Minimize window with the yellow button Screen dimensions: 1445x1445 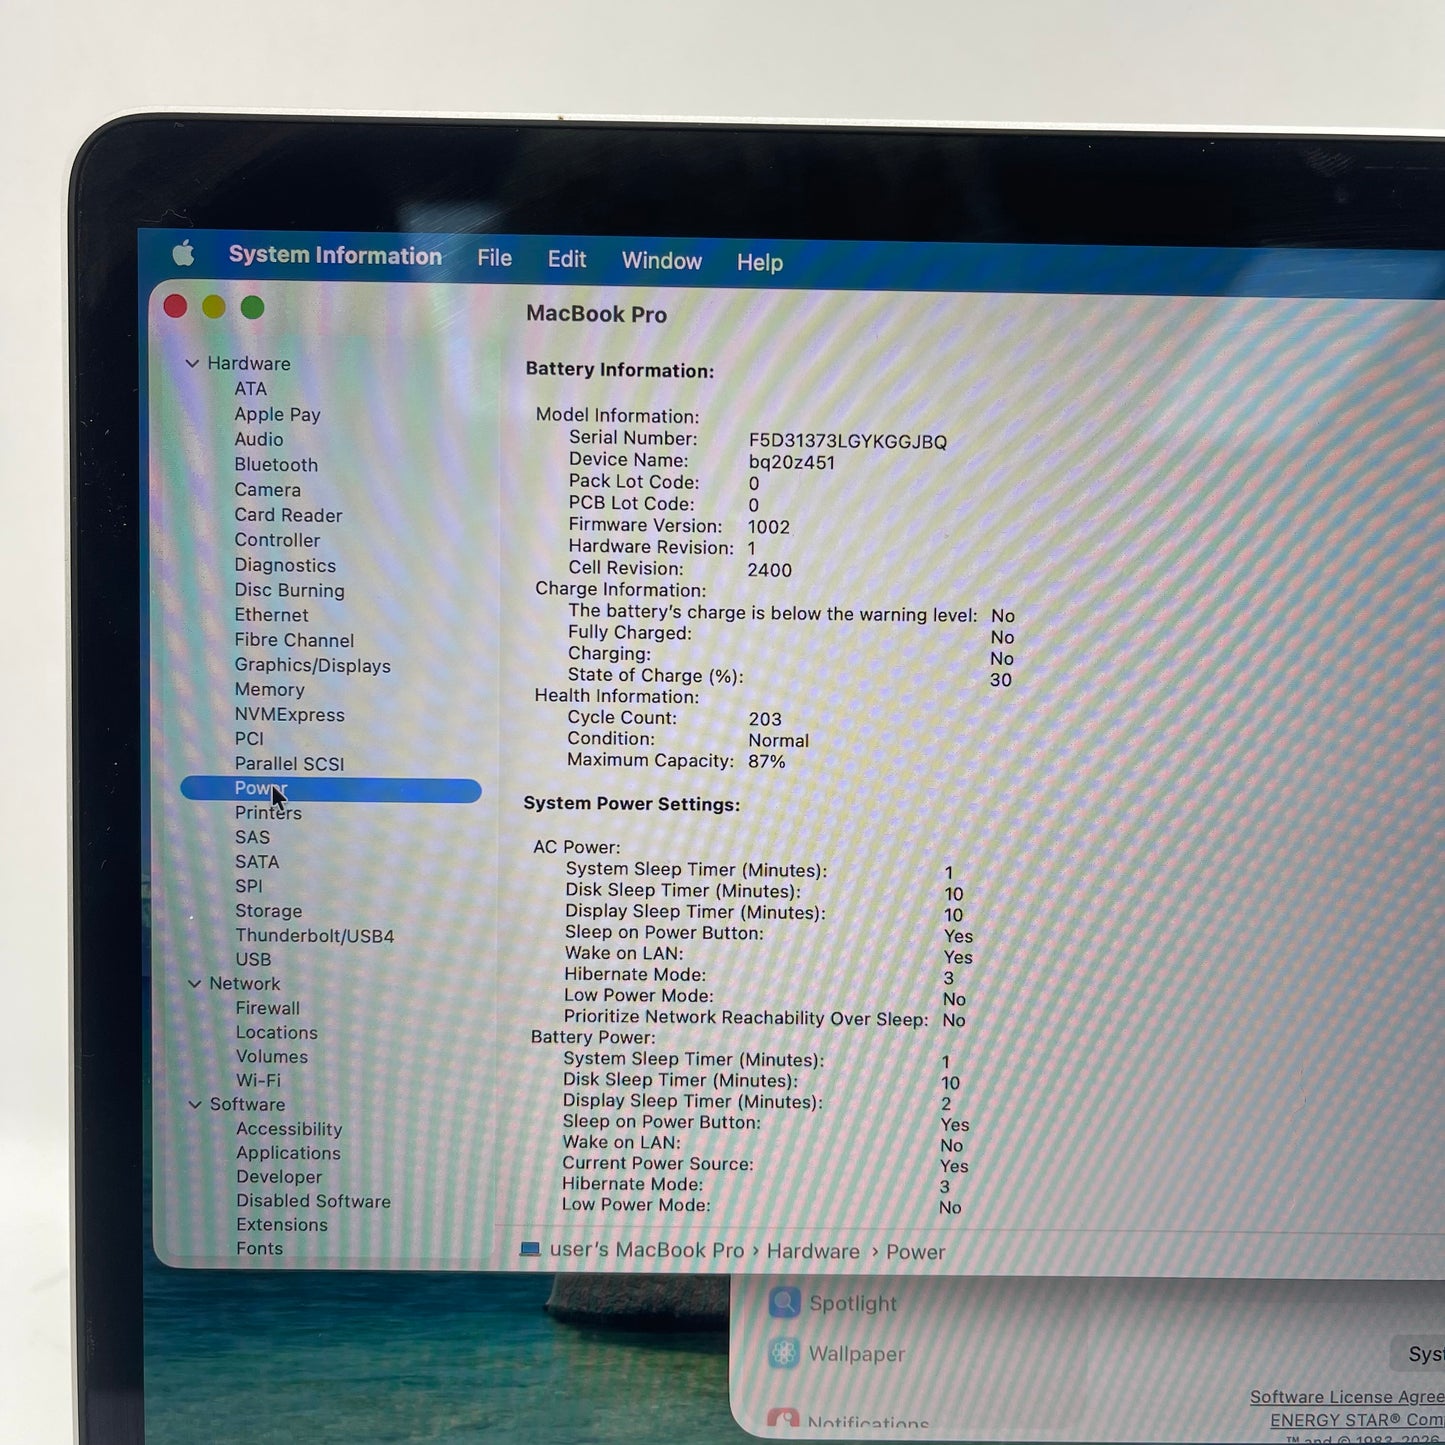click(214, 307)
